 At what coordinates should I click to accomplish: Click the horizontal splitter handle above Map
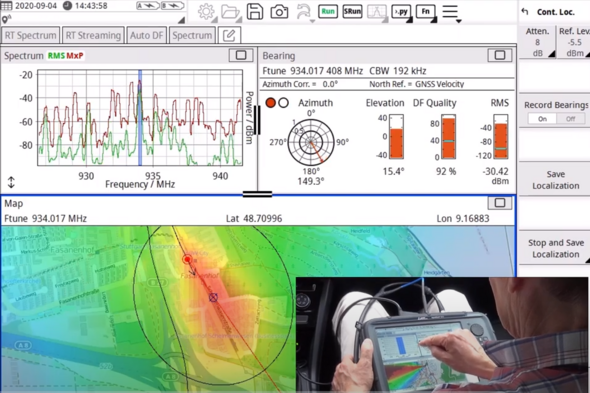point(257,194)
